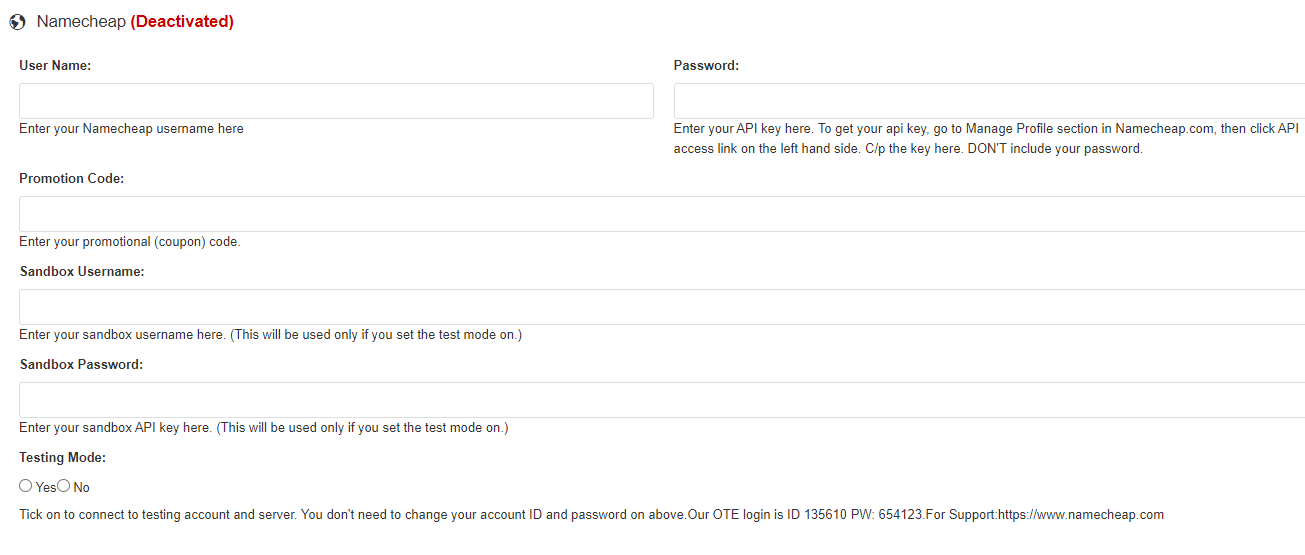This screenshot has height=555, width=1305.
Task: Focus the User Name input field
Action: click(x=336, y=101)
